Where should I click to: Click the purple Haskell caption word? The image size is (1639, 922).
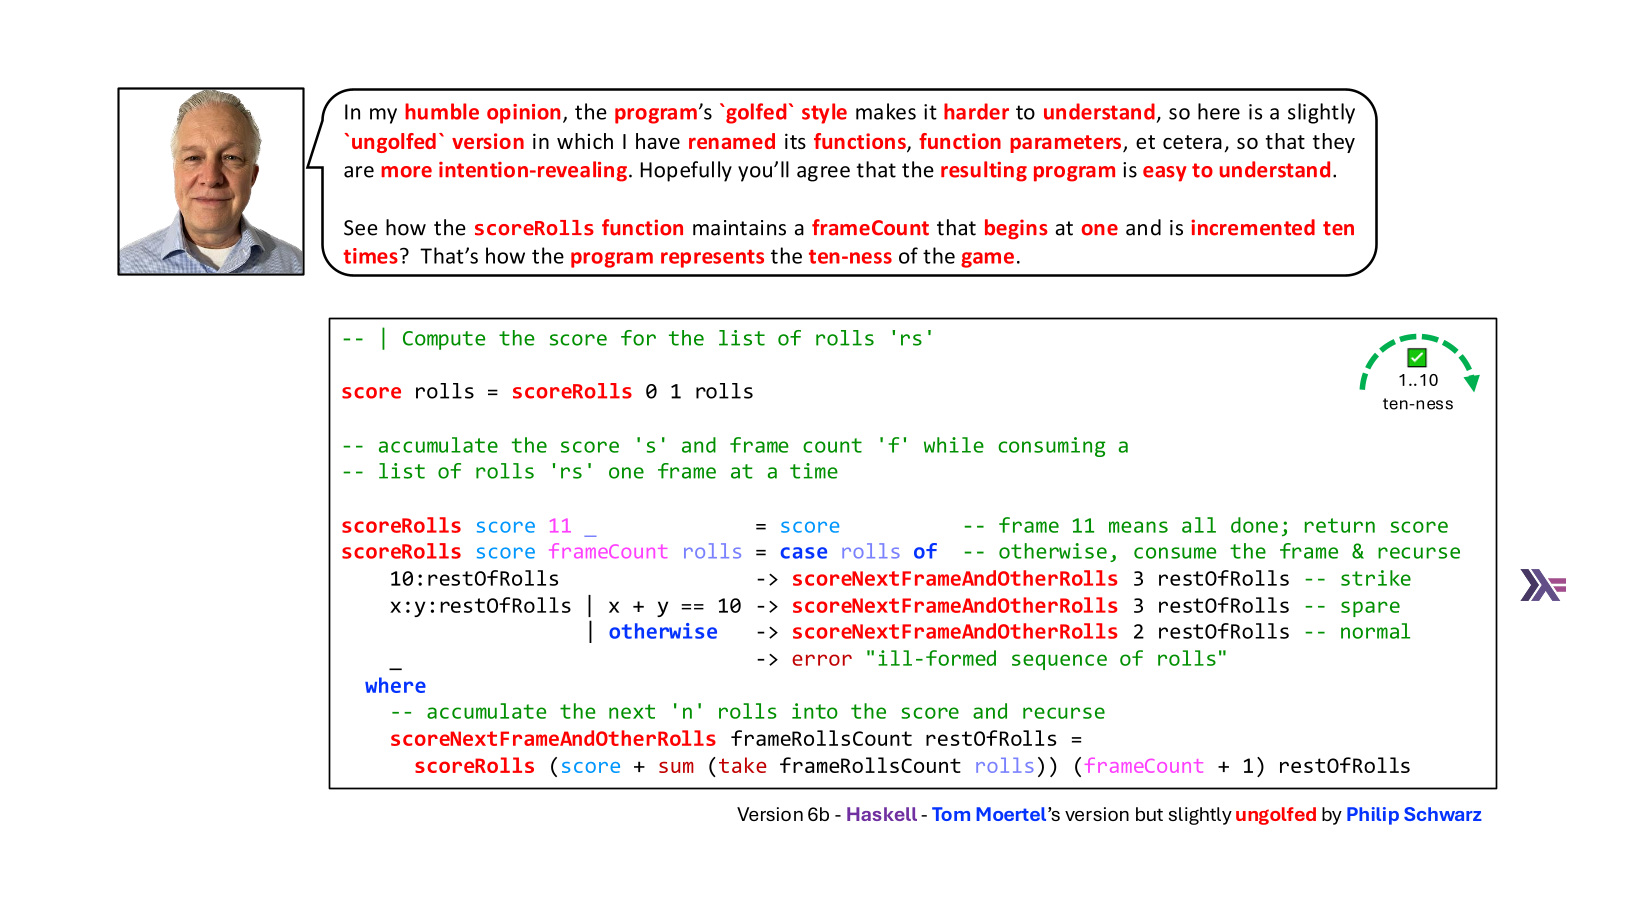coord(881,814)
